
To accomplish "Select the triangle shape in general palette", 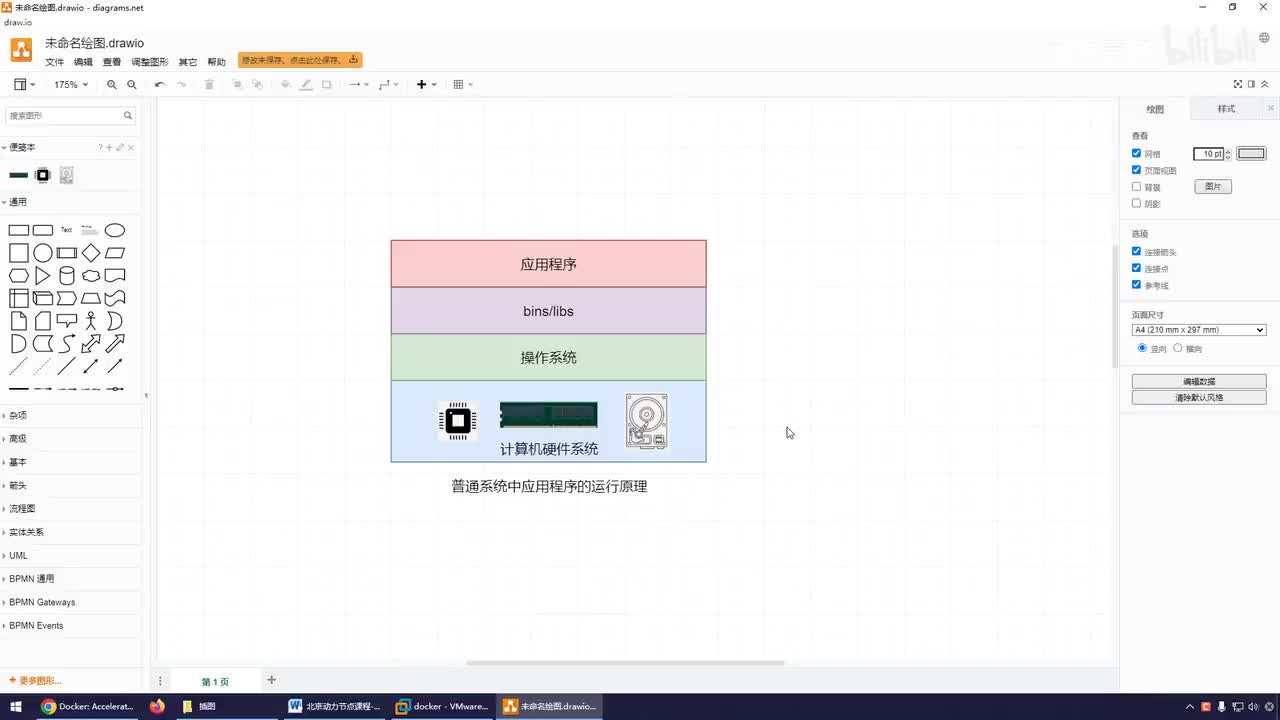I will pyautogui.click(x=43, y=276).
